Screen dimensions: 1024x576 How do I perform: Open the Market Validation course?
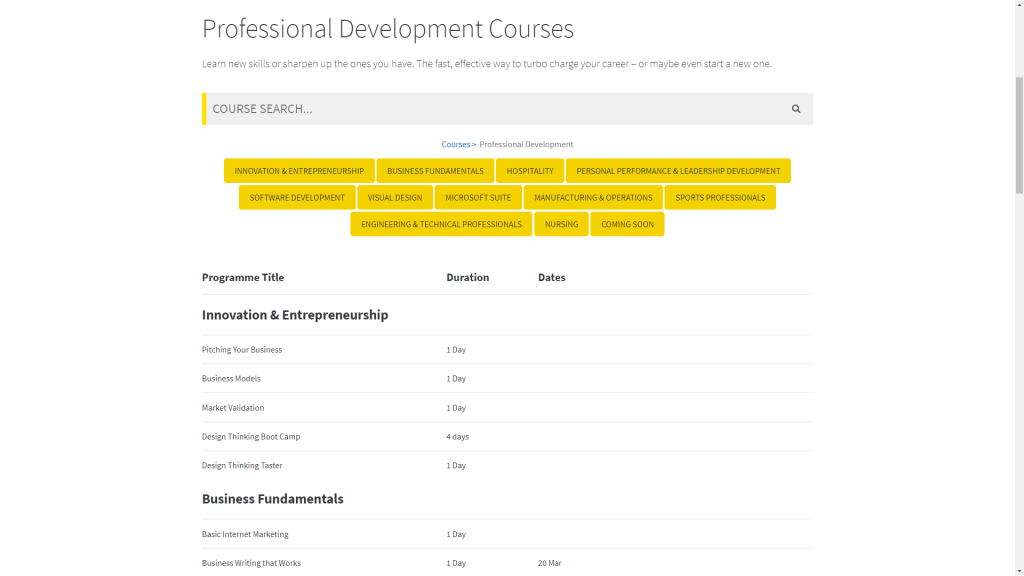pyautogui.click(x=232, y=408)
